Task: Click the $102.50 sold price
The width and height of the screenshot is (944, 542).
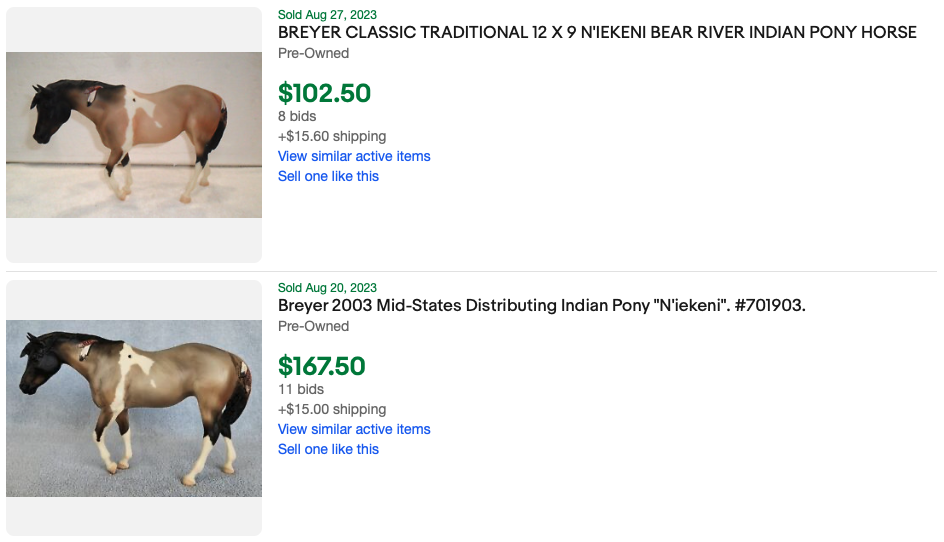Action: point(324,93)
